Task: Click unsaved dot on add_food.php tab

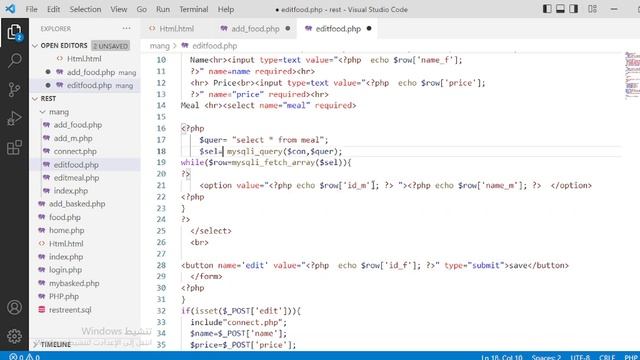Action: 288,29
